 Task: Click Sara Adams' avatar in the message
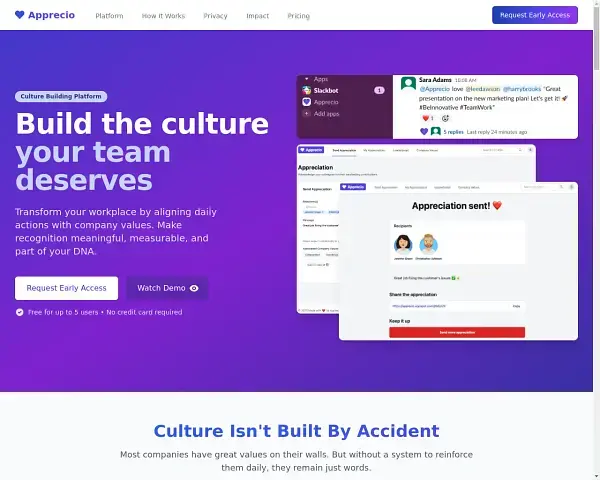[408, 84]
